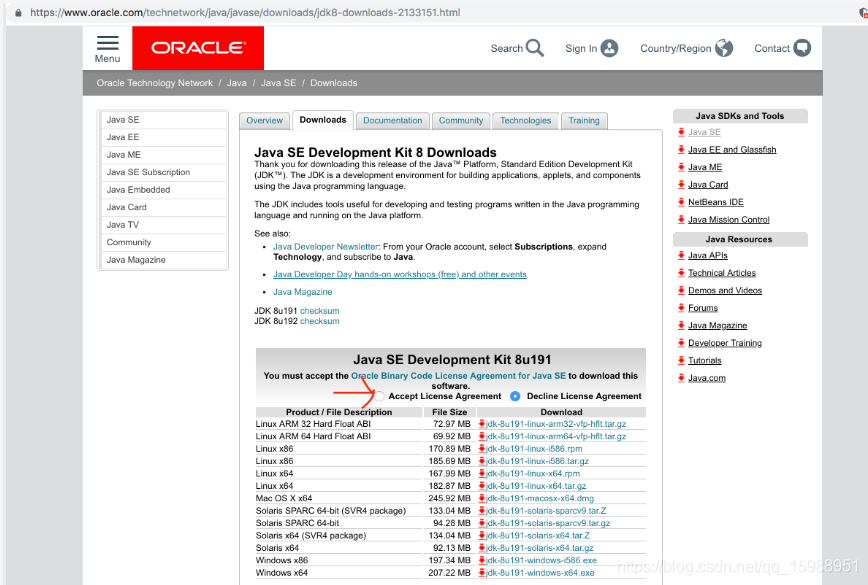
Task: Open JDK 8u192 checksum link
Action: click(x=319, y=321)
